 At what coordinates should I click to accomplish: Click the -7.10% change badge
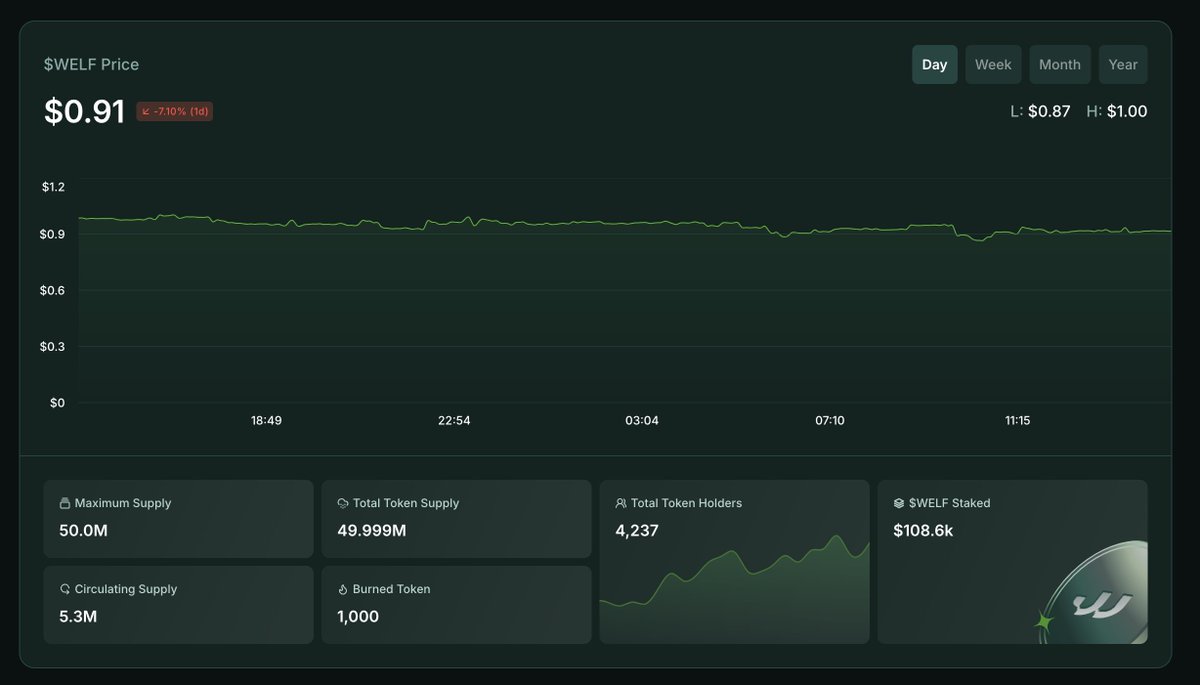pyautogui.click(x=174, y=111)
